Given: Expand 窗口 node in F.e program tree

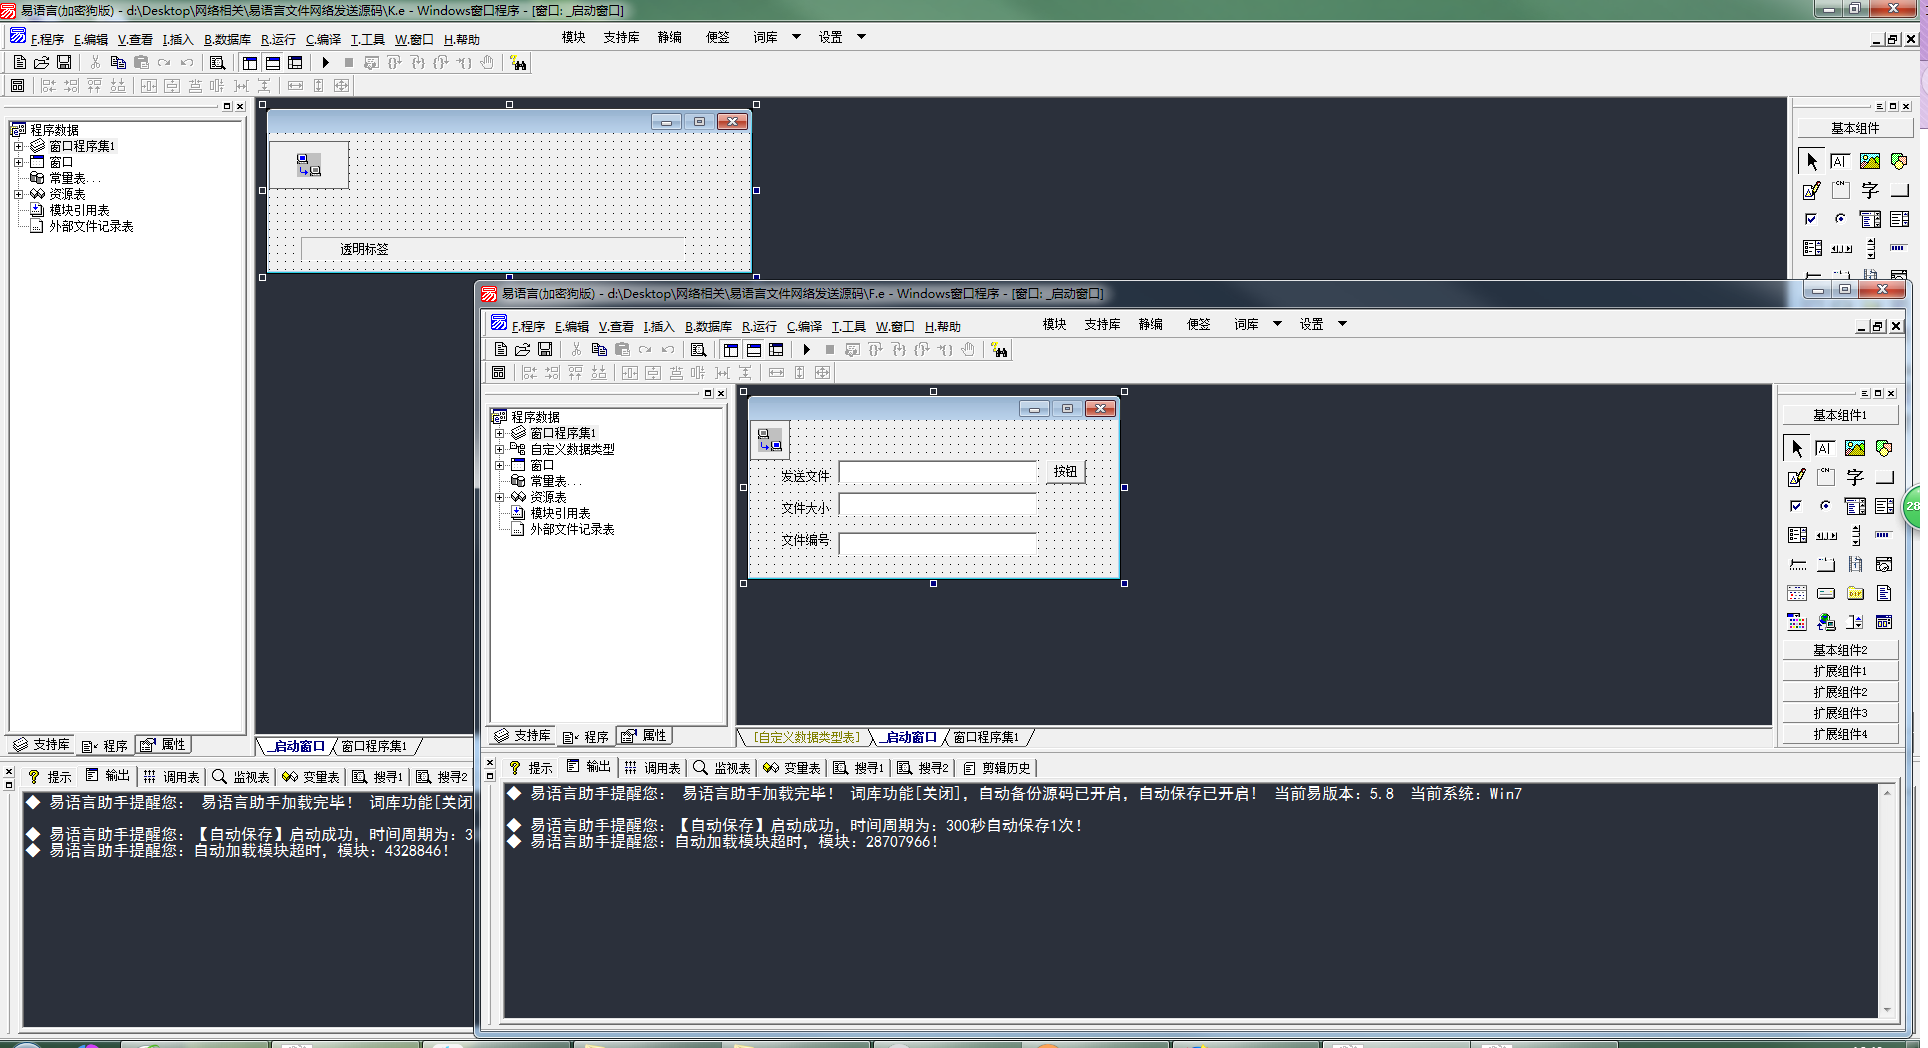Looking at the screenshot, I should [x=499, y=466].
